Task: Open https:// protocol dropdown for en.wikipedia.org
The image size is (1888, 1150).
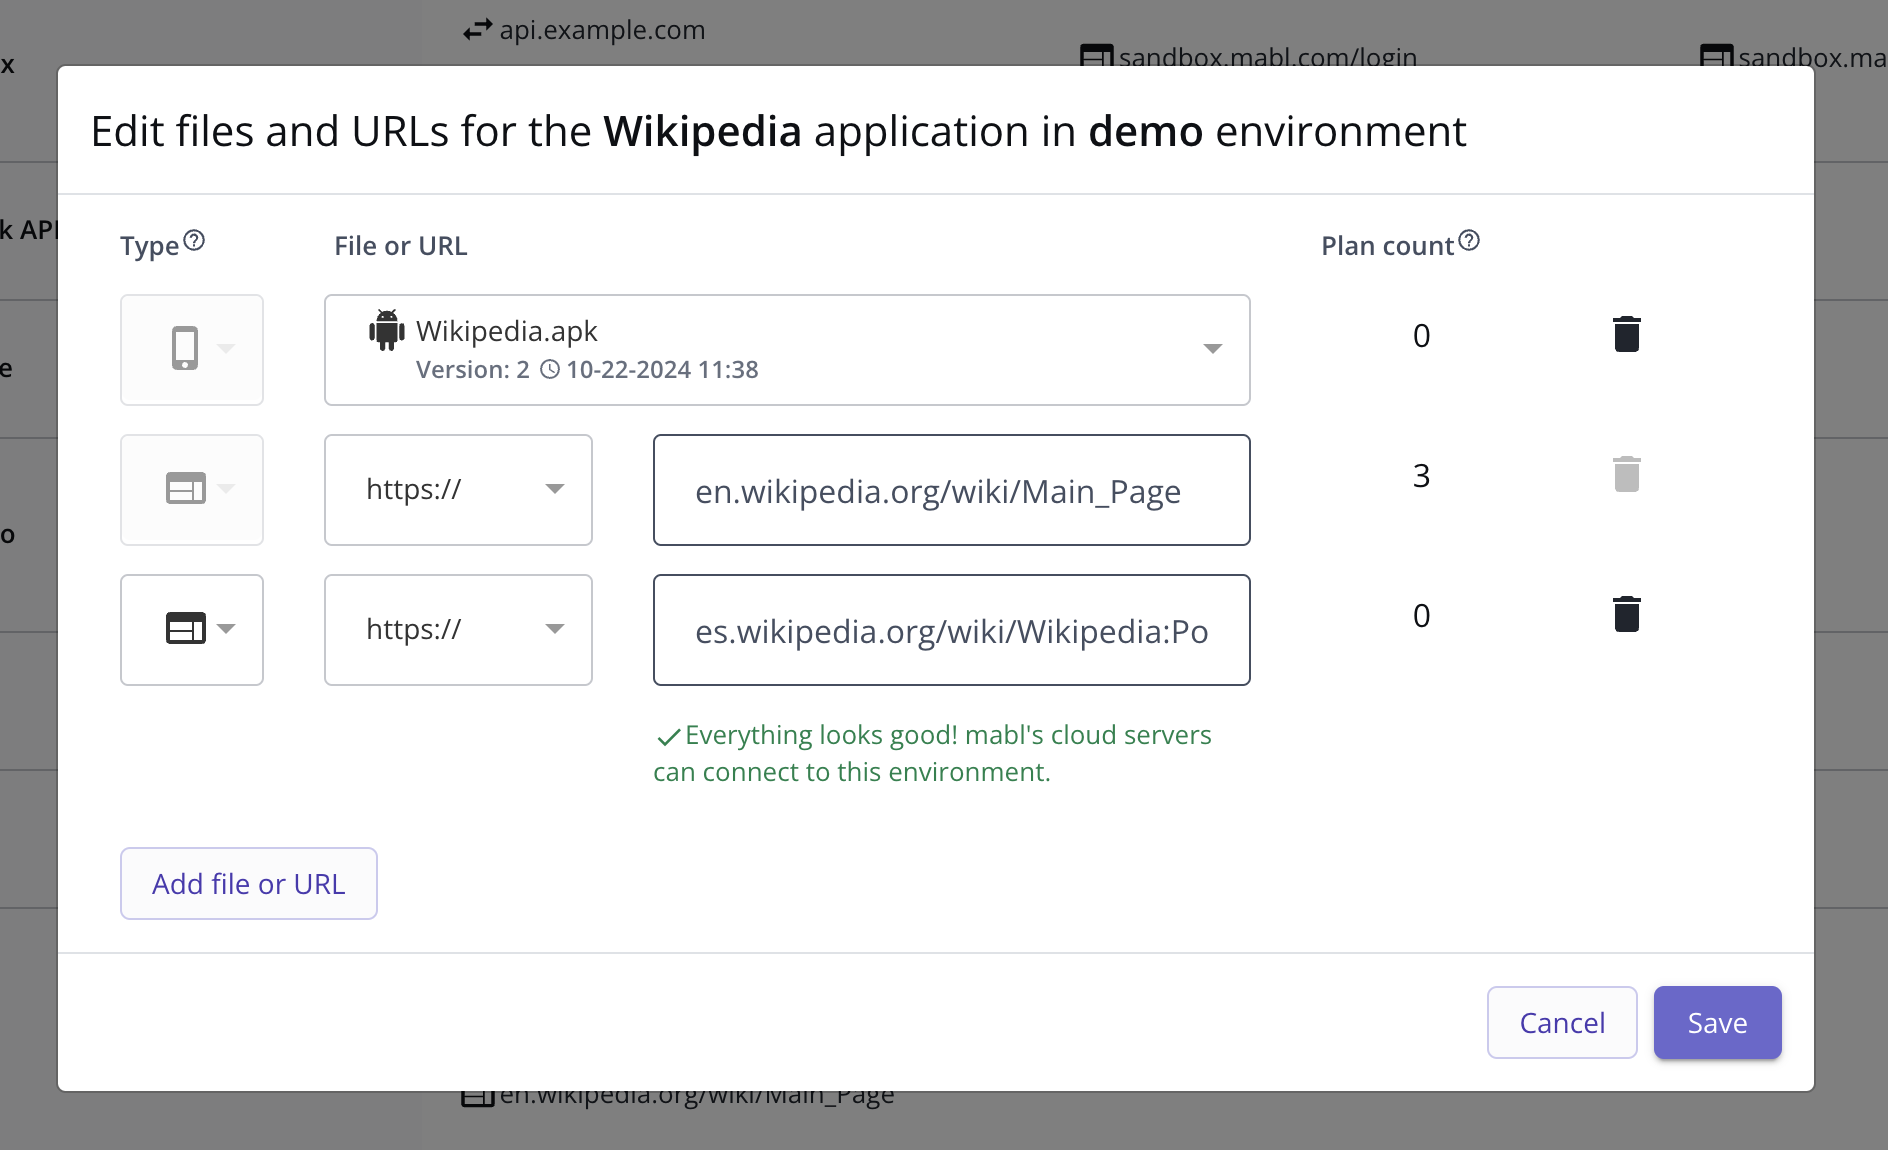Action: pyautogui.click(x=458, y=489)
